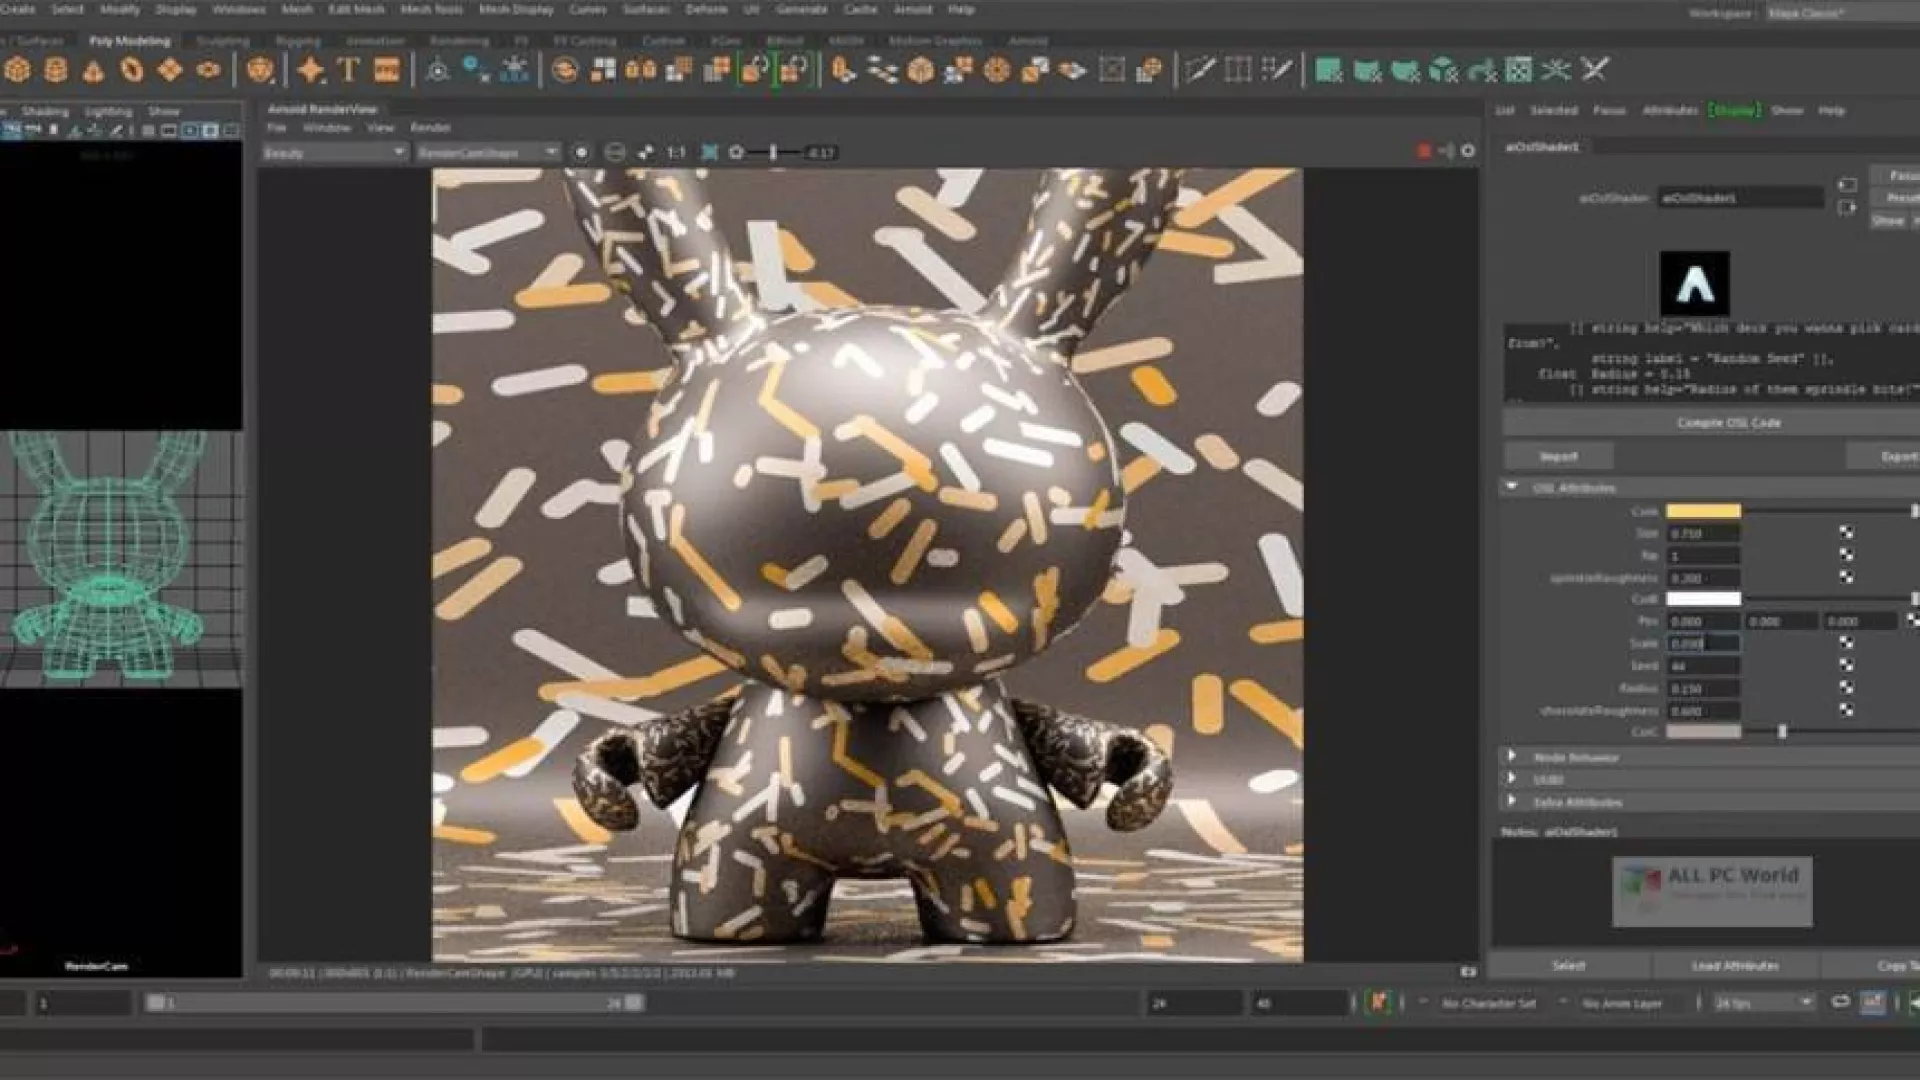The height and width of the screenshot is (1080, 1920).
Task: Click the multi-cut knife shelf icon
Action: [x=1199, y=70]
